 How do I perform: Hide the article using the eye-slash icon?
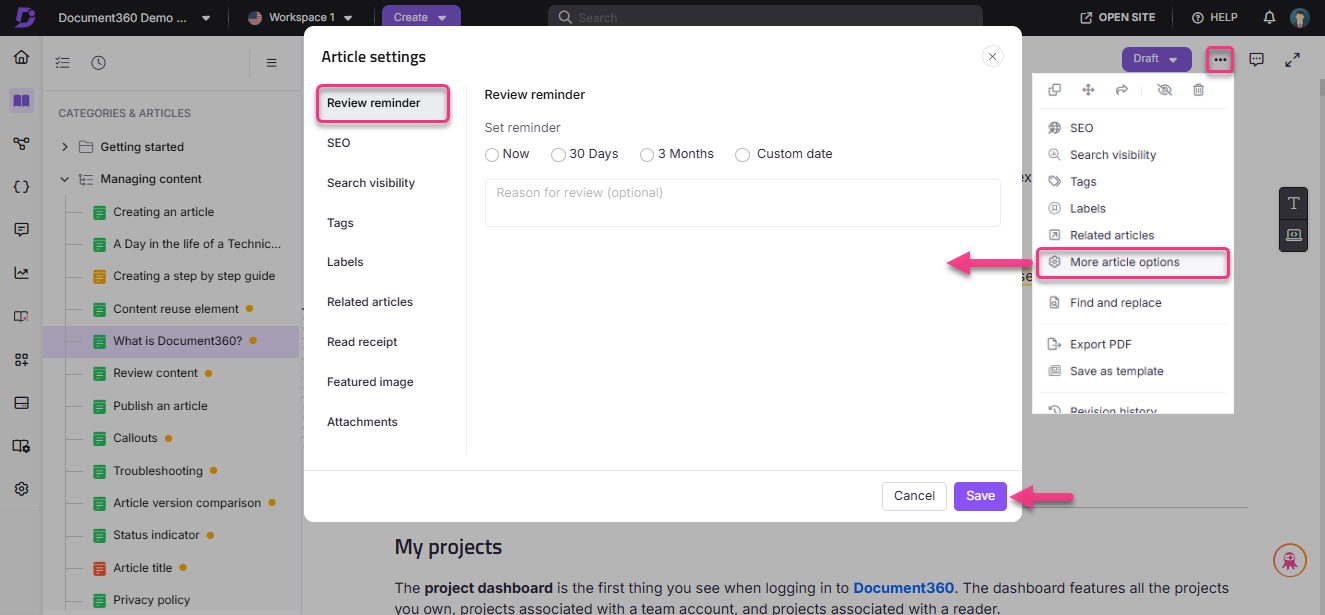pos(1164,89)
